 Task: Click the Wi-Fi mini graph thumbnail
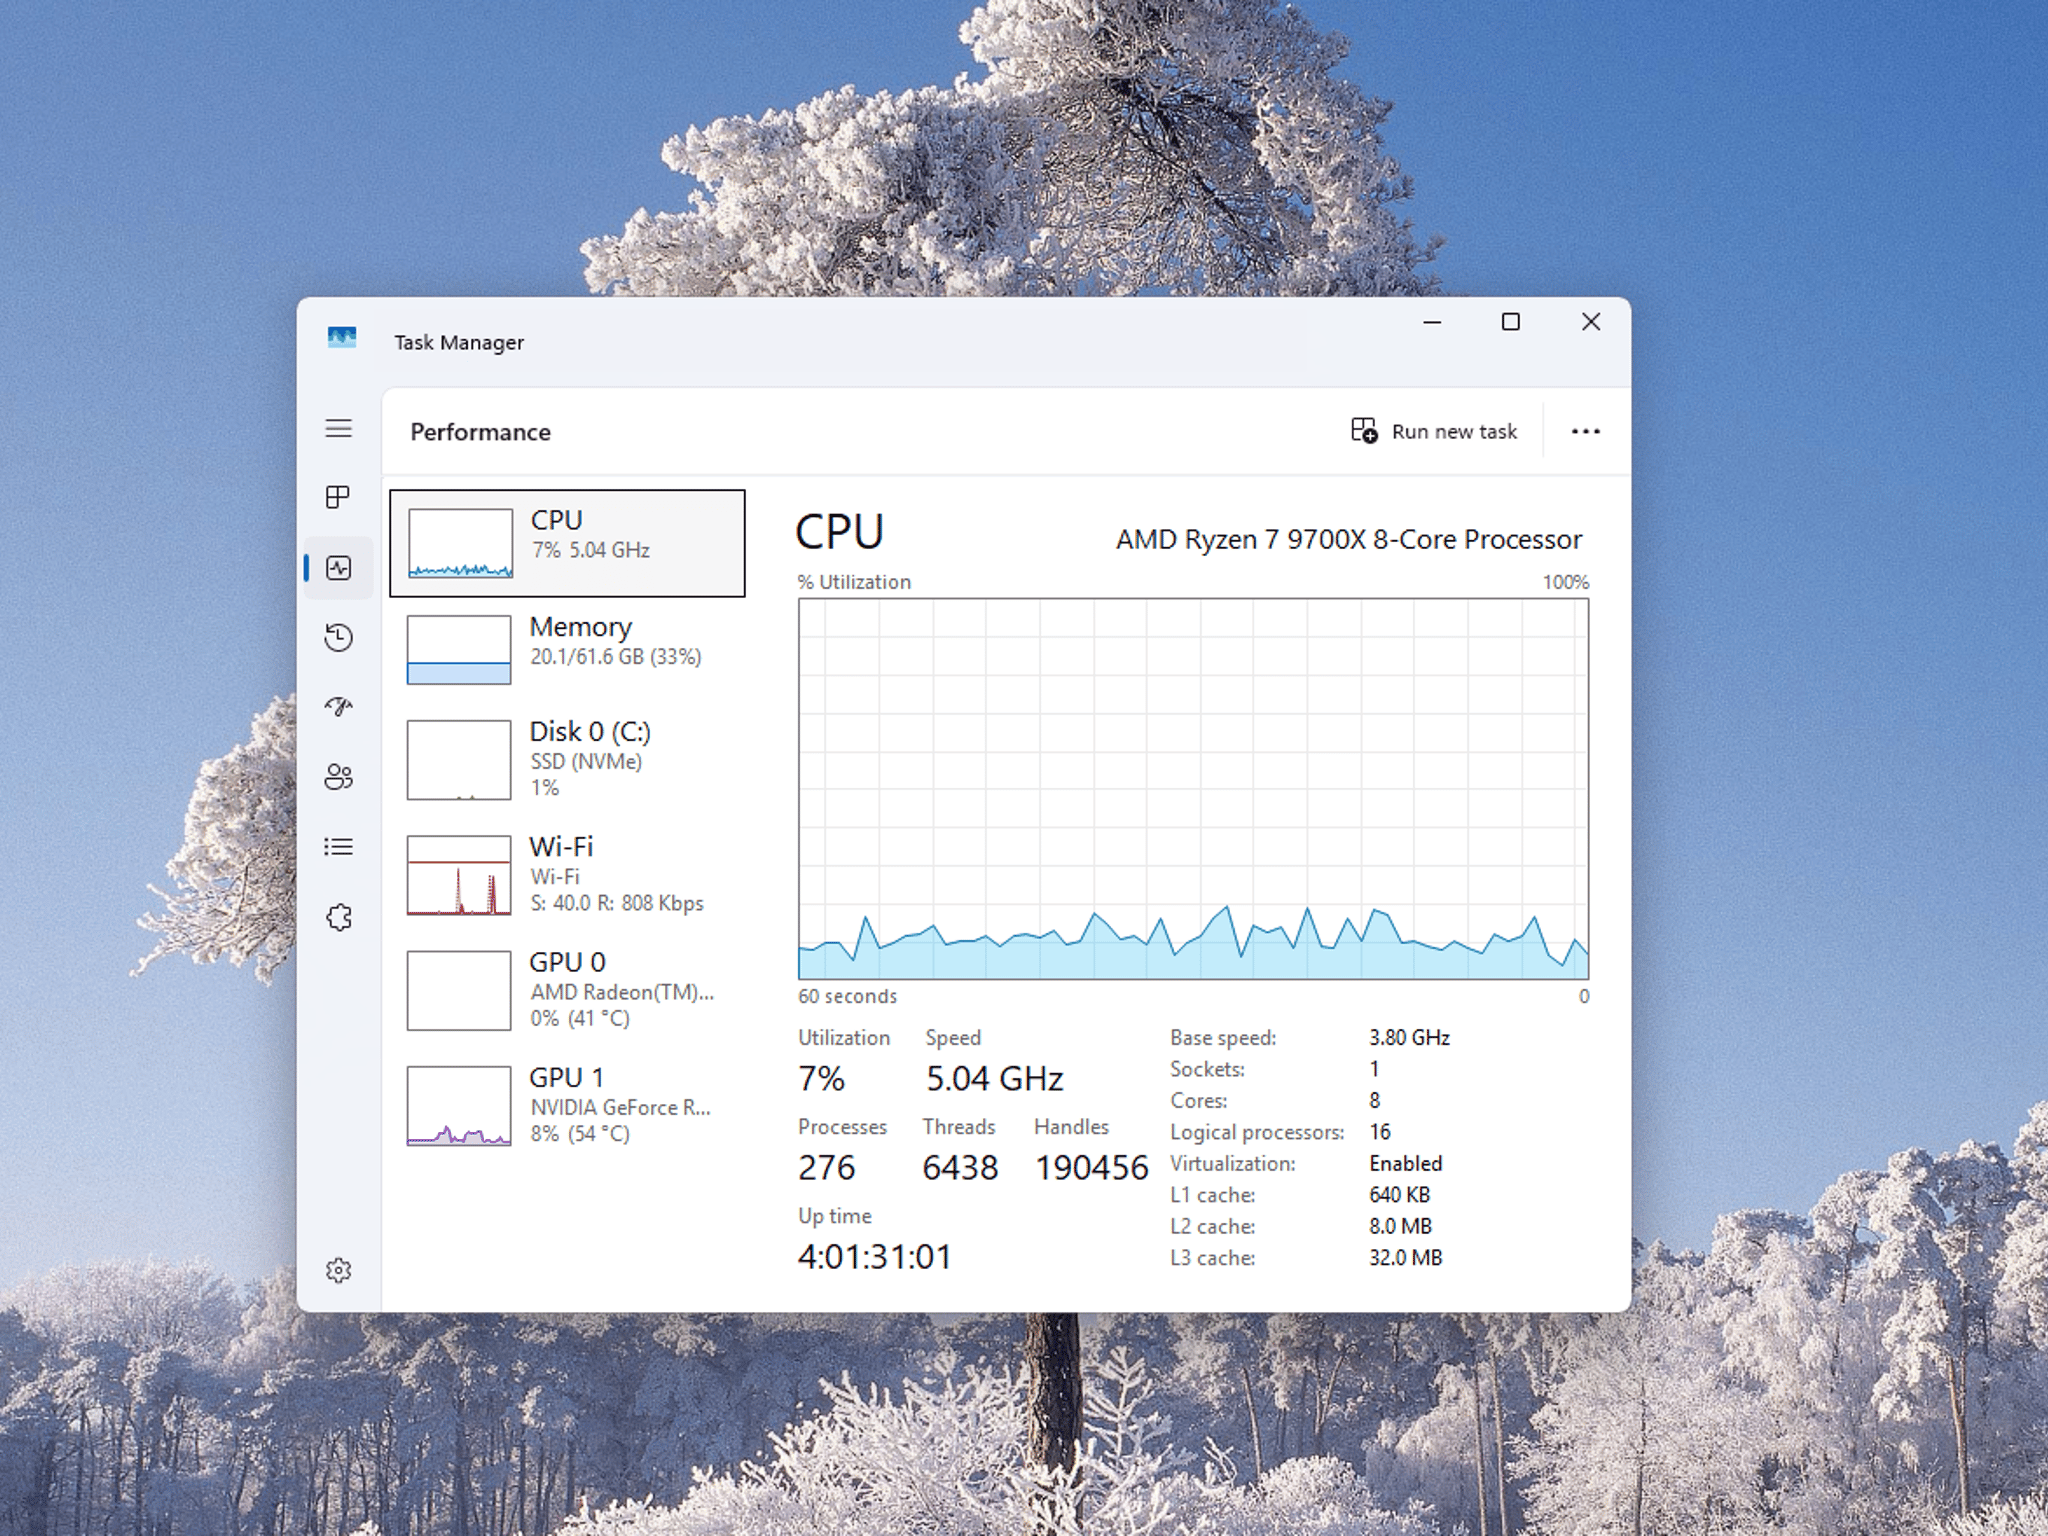[x=459, y=875]
